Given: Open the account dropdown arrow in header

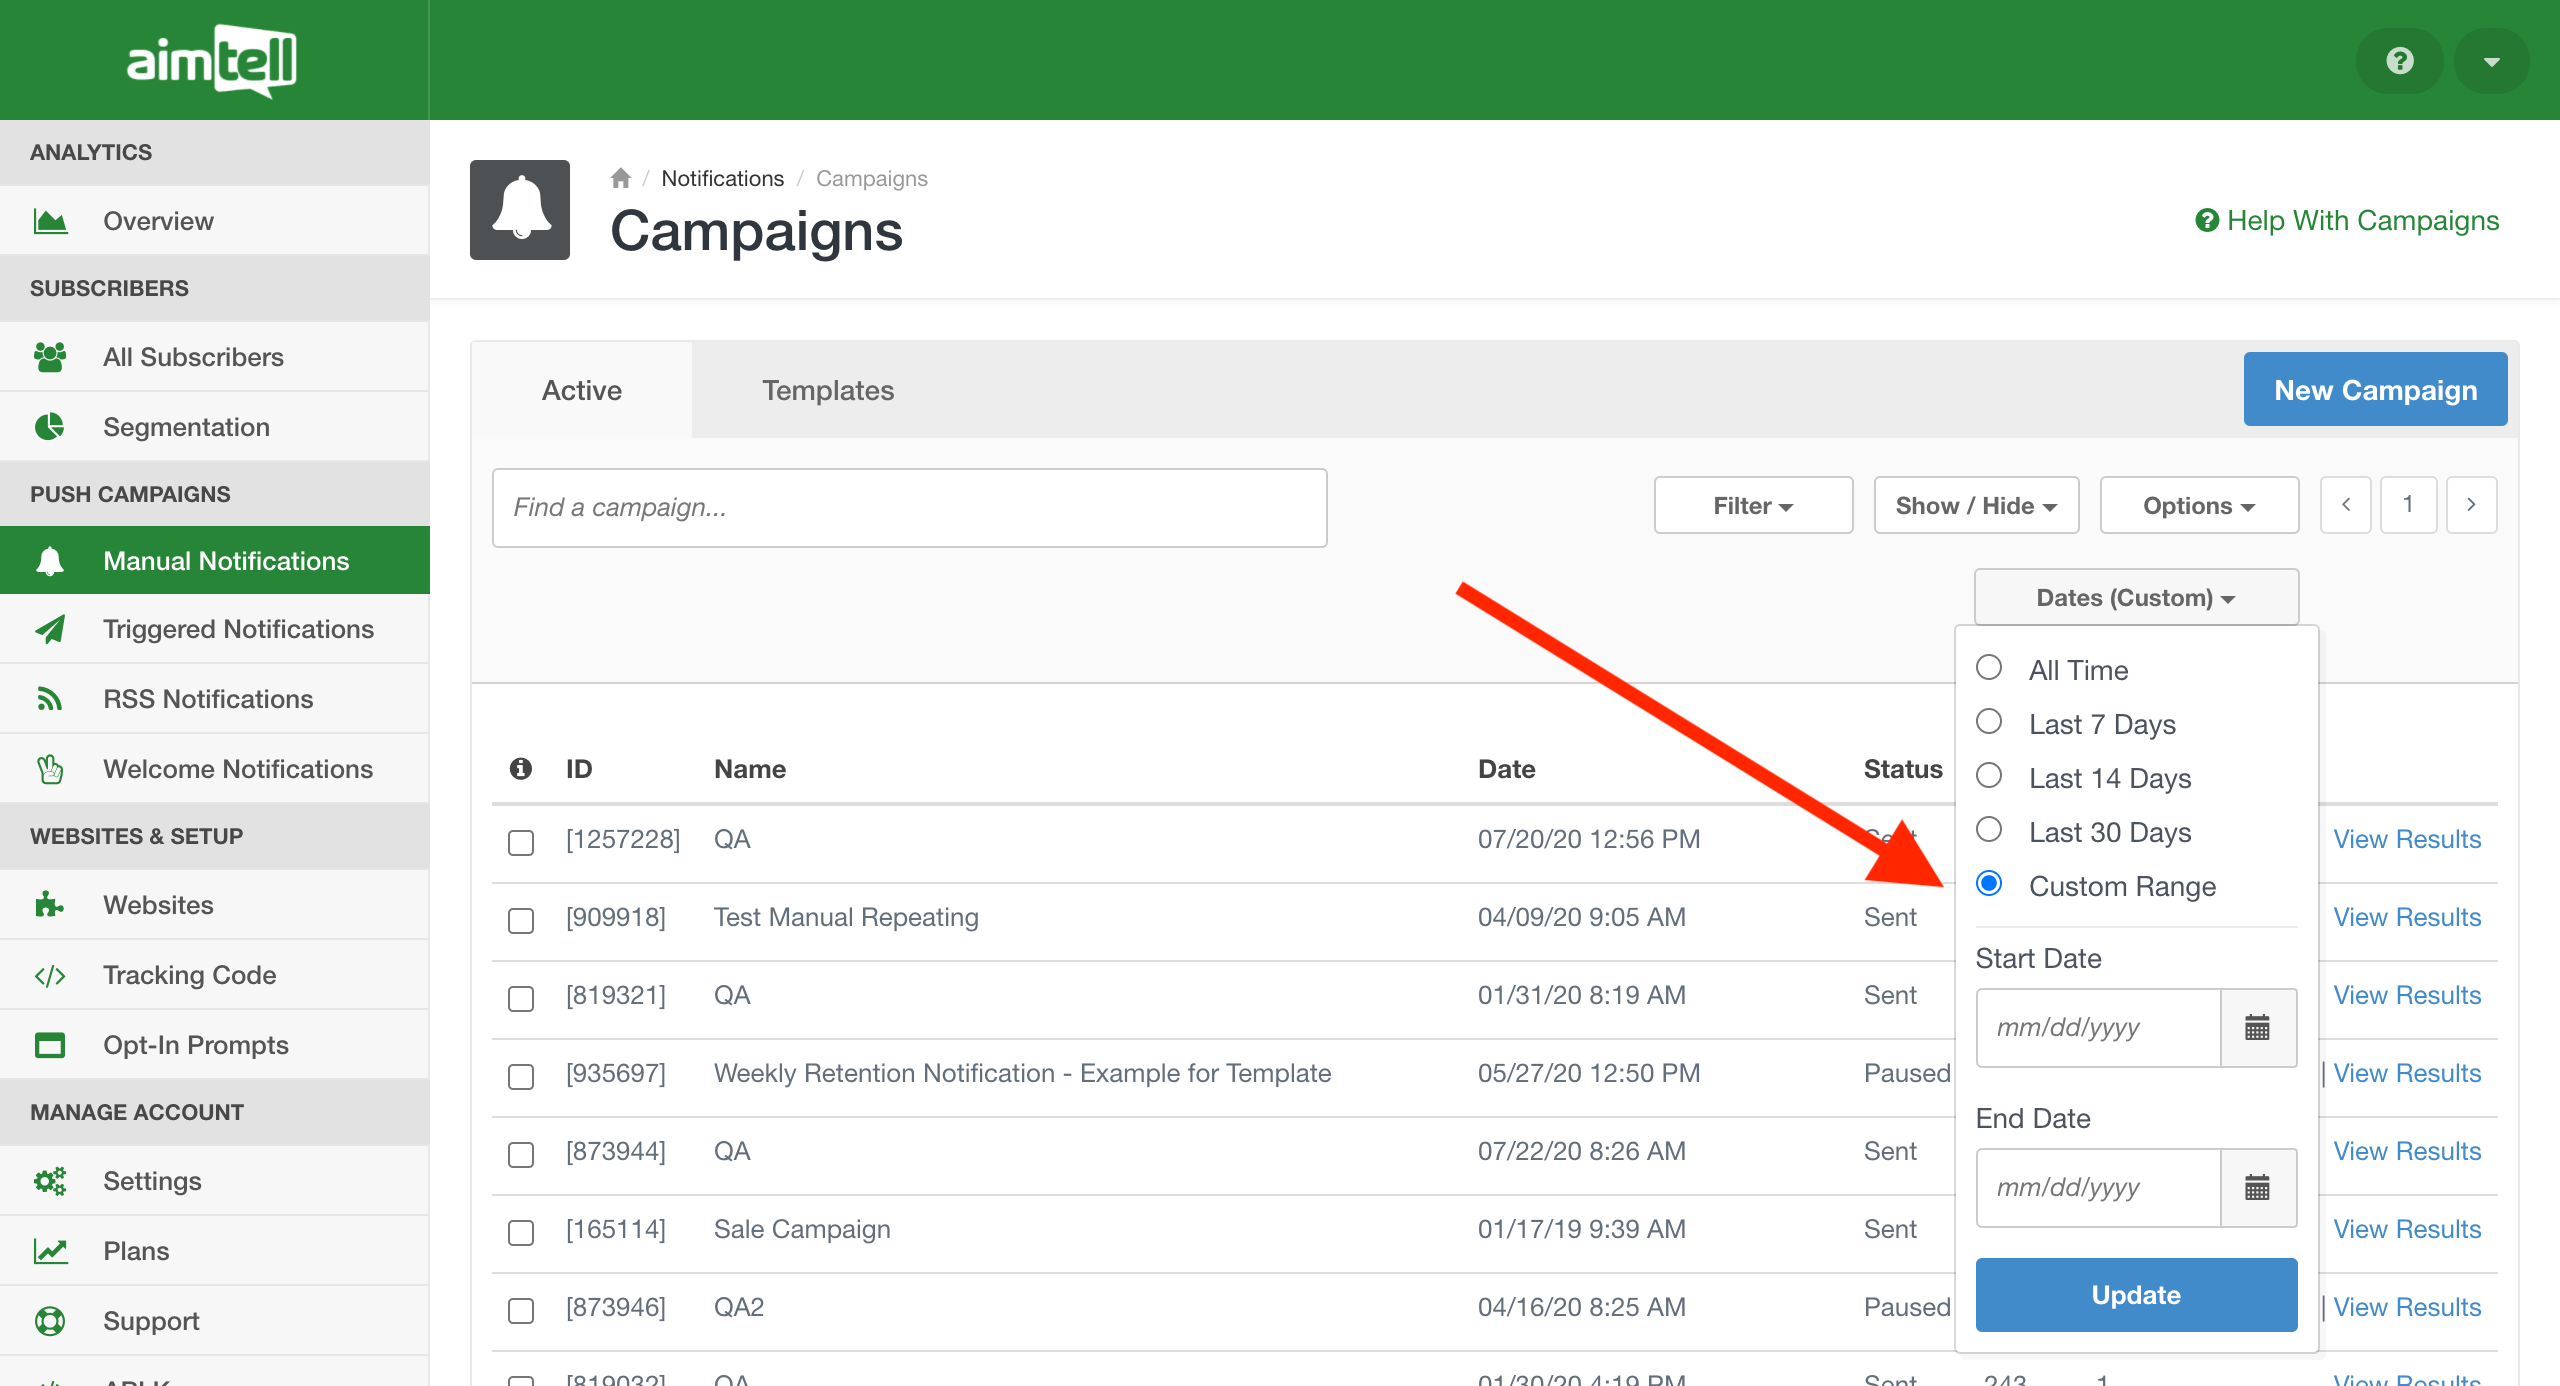Looking at the screenshot, I should [x=2491, y=61].
